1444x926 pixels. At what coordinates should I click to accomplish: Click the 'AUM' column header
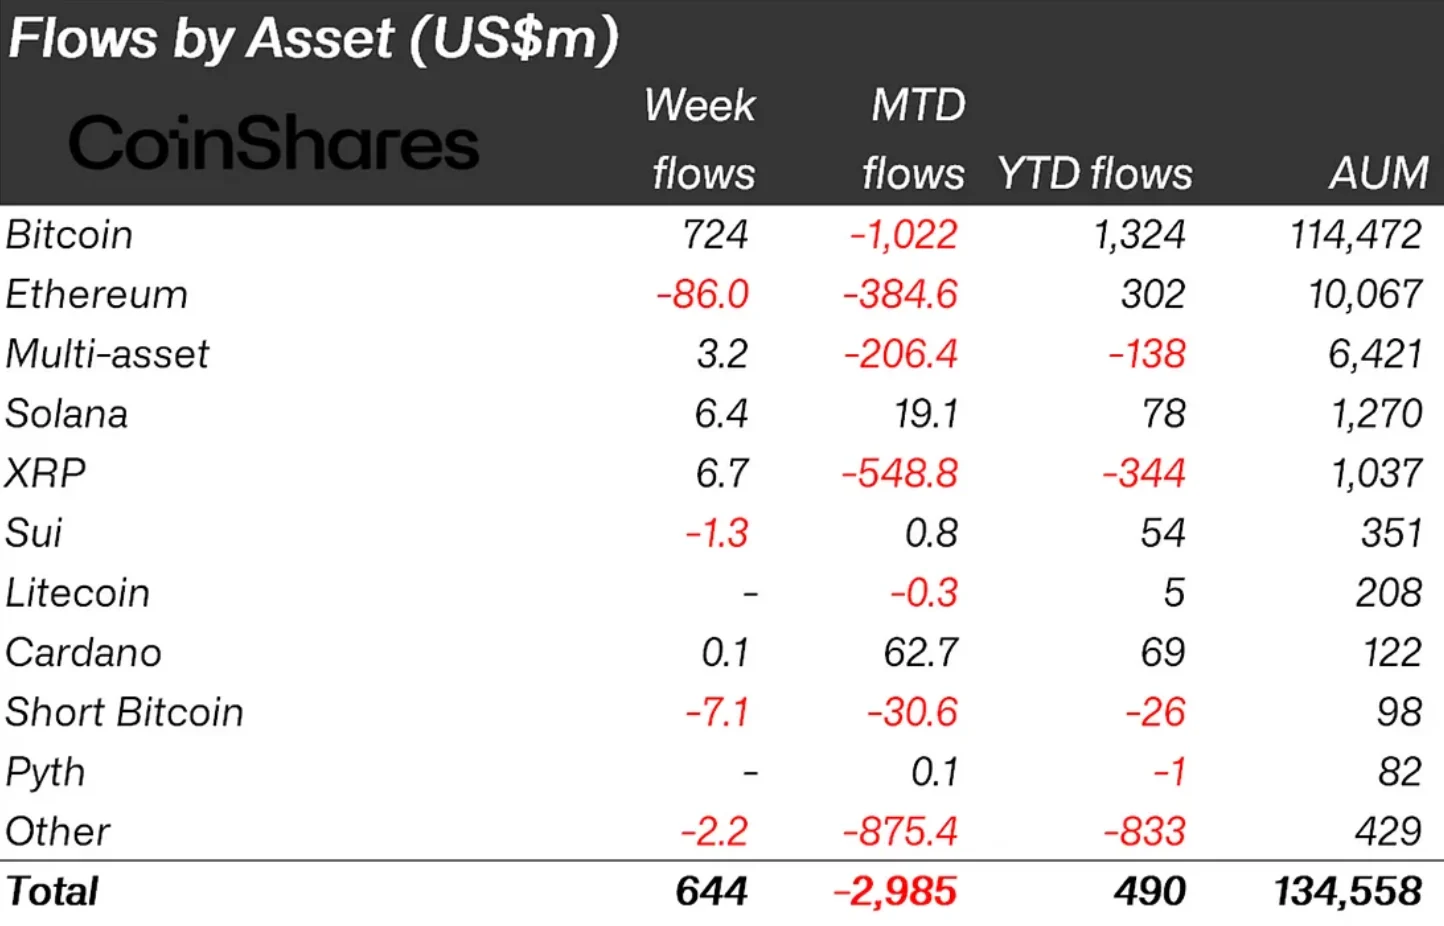1378,174
